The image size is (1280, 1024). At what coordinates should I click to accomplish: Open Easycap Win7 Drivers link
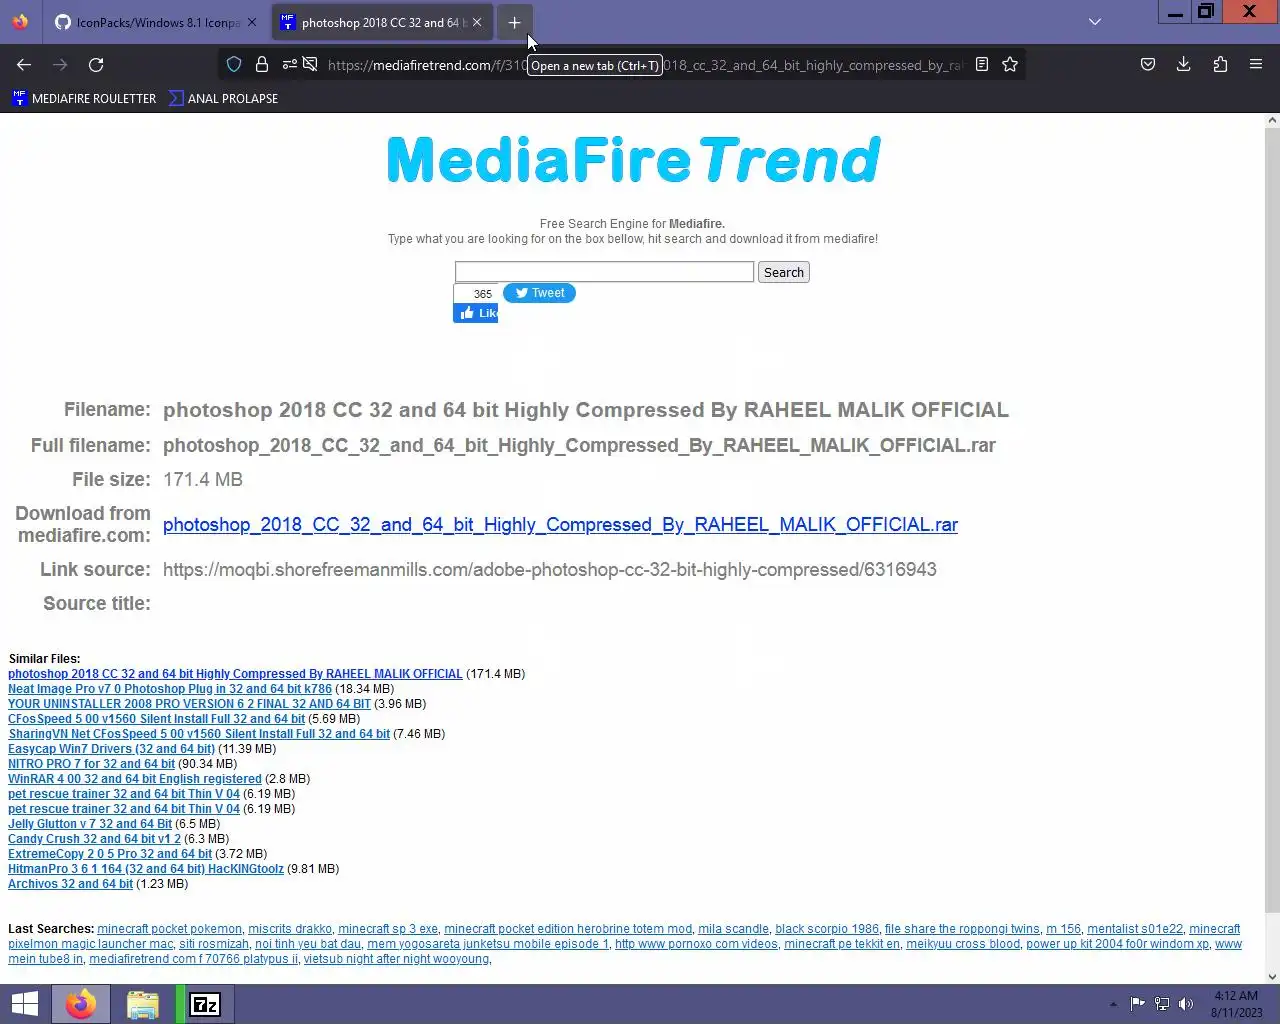coord(111,749)
